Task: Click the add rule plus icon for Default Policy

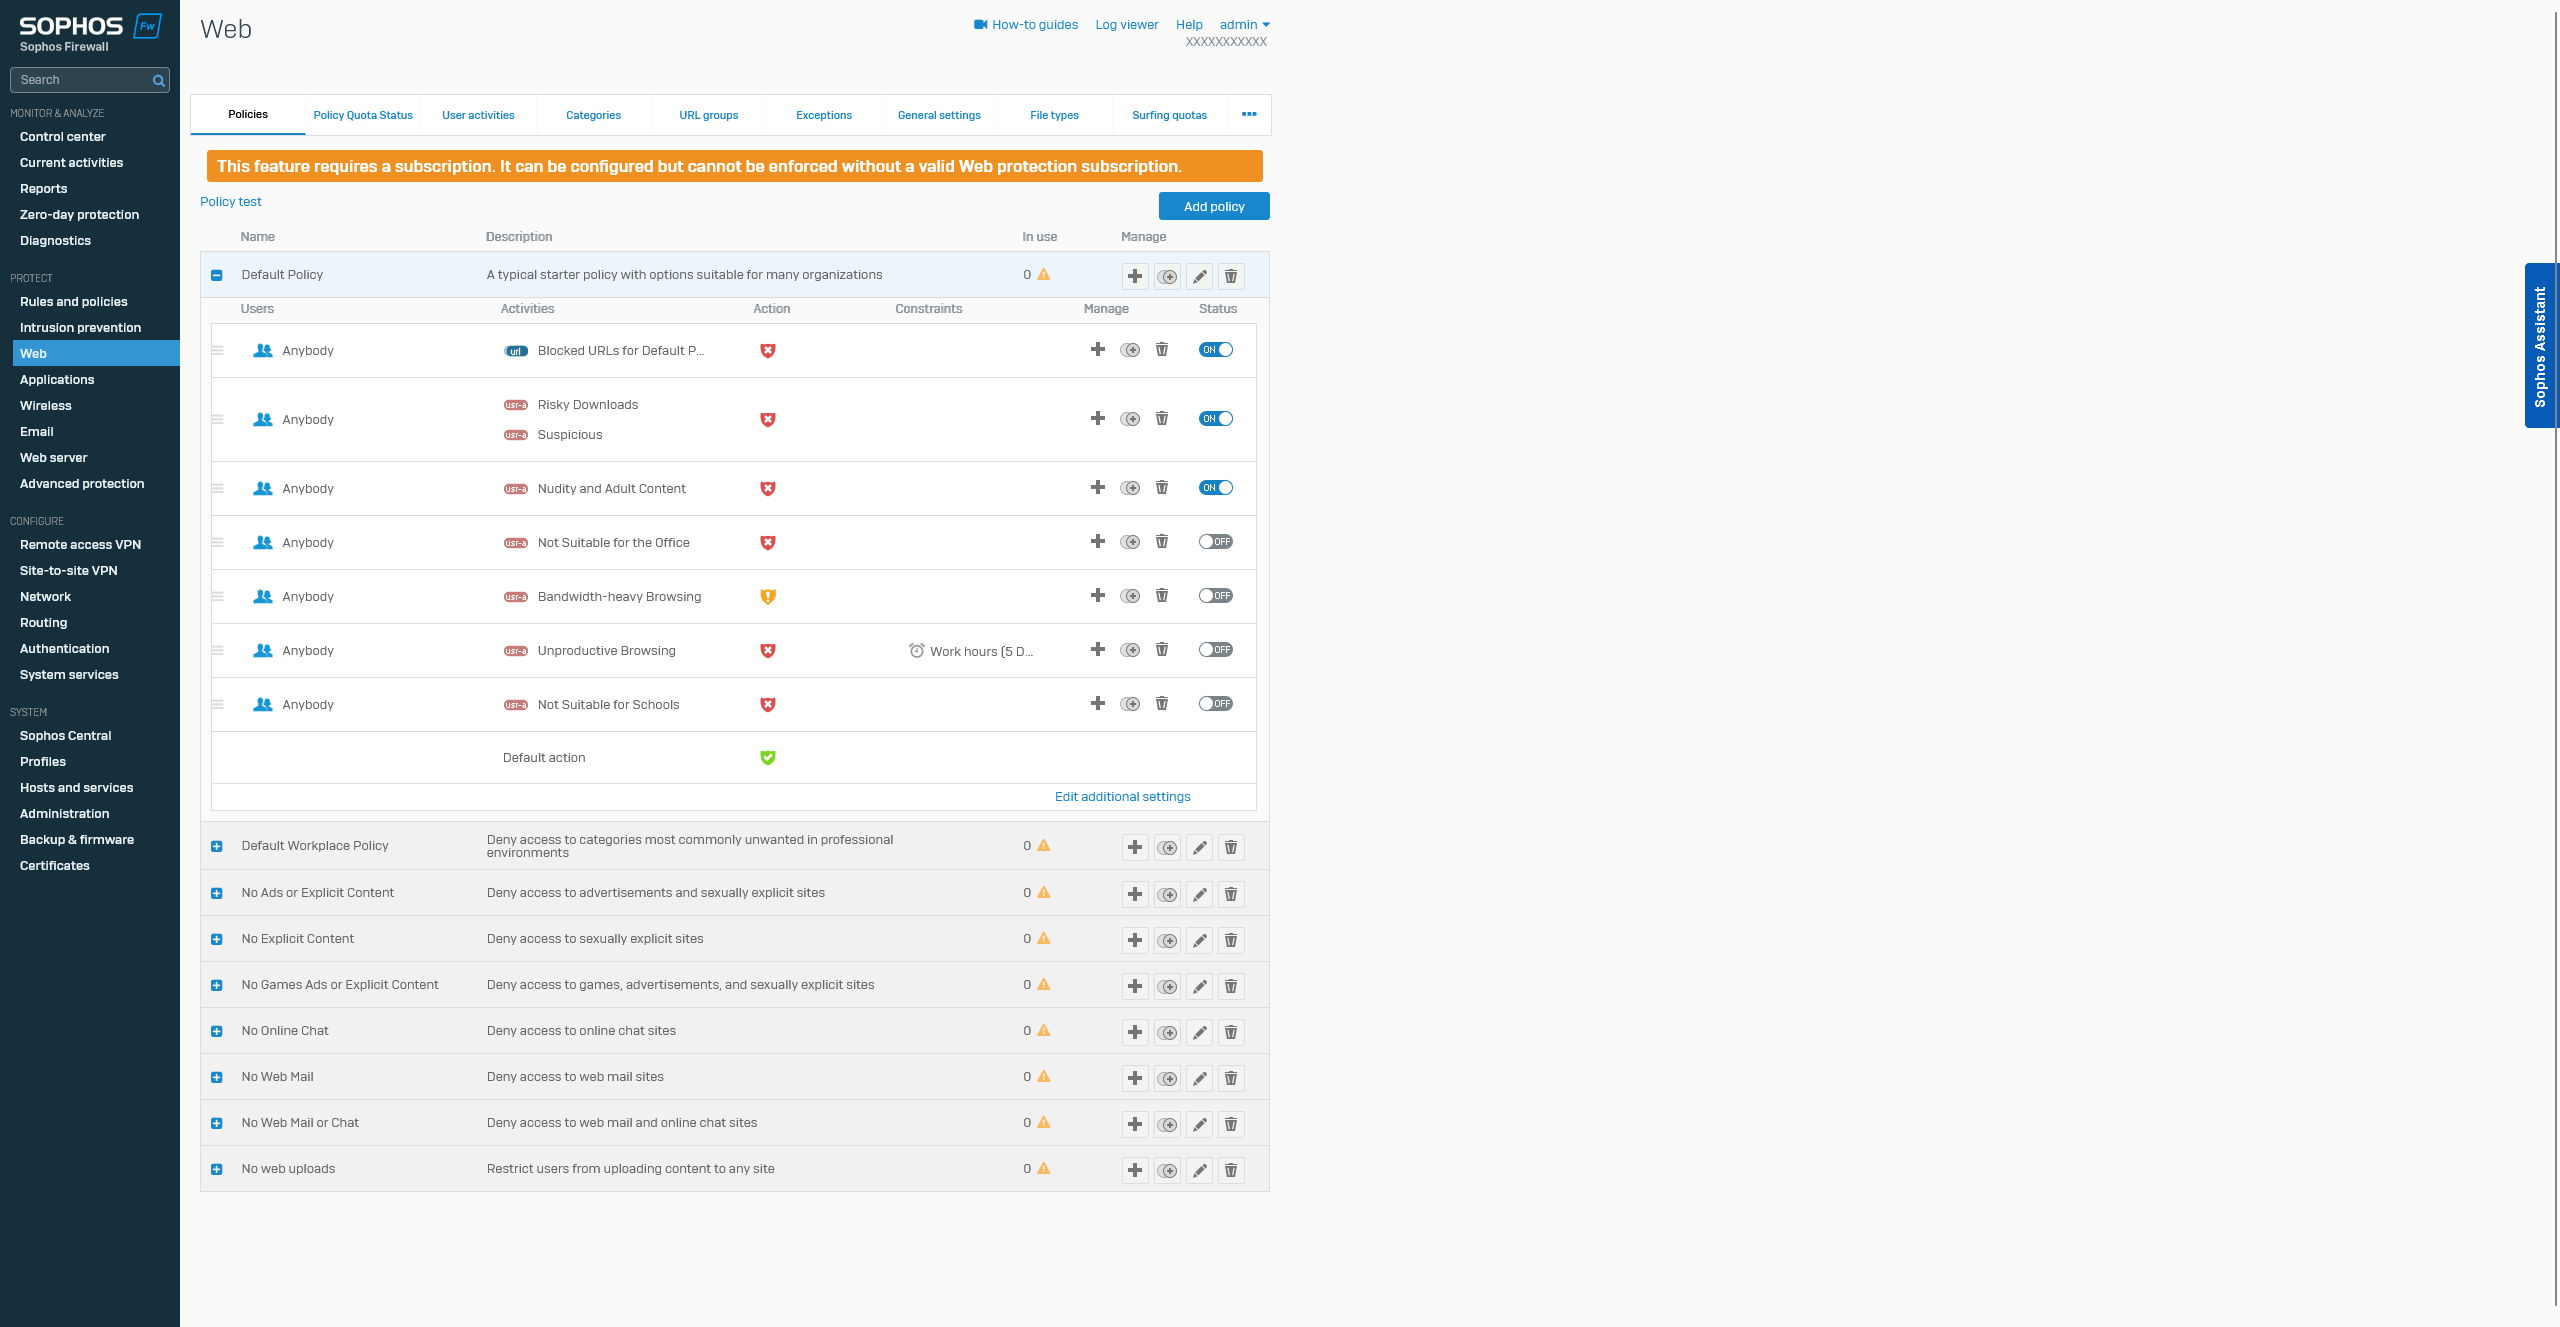Action: coord(1135,276)
